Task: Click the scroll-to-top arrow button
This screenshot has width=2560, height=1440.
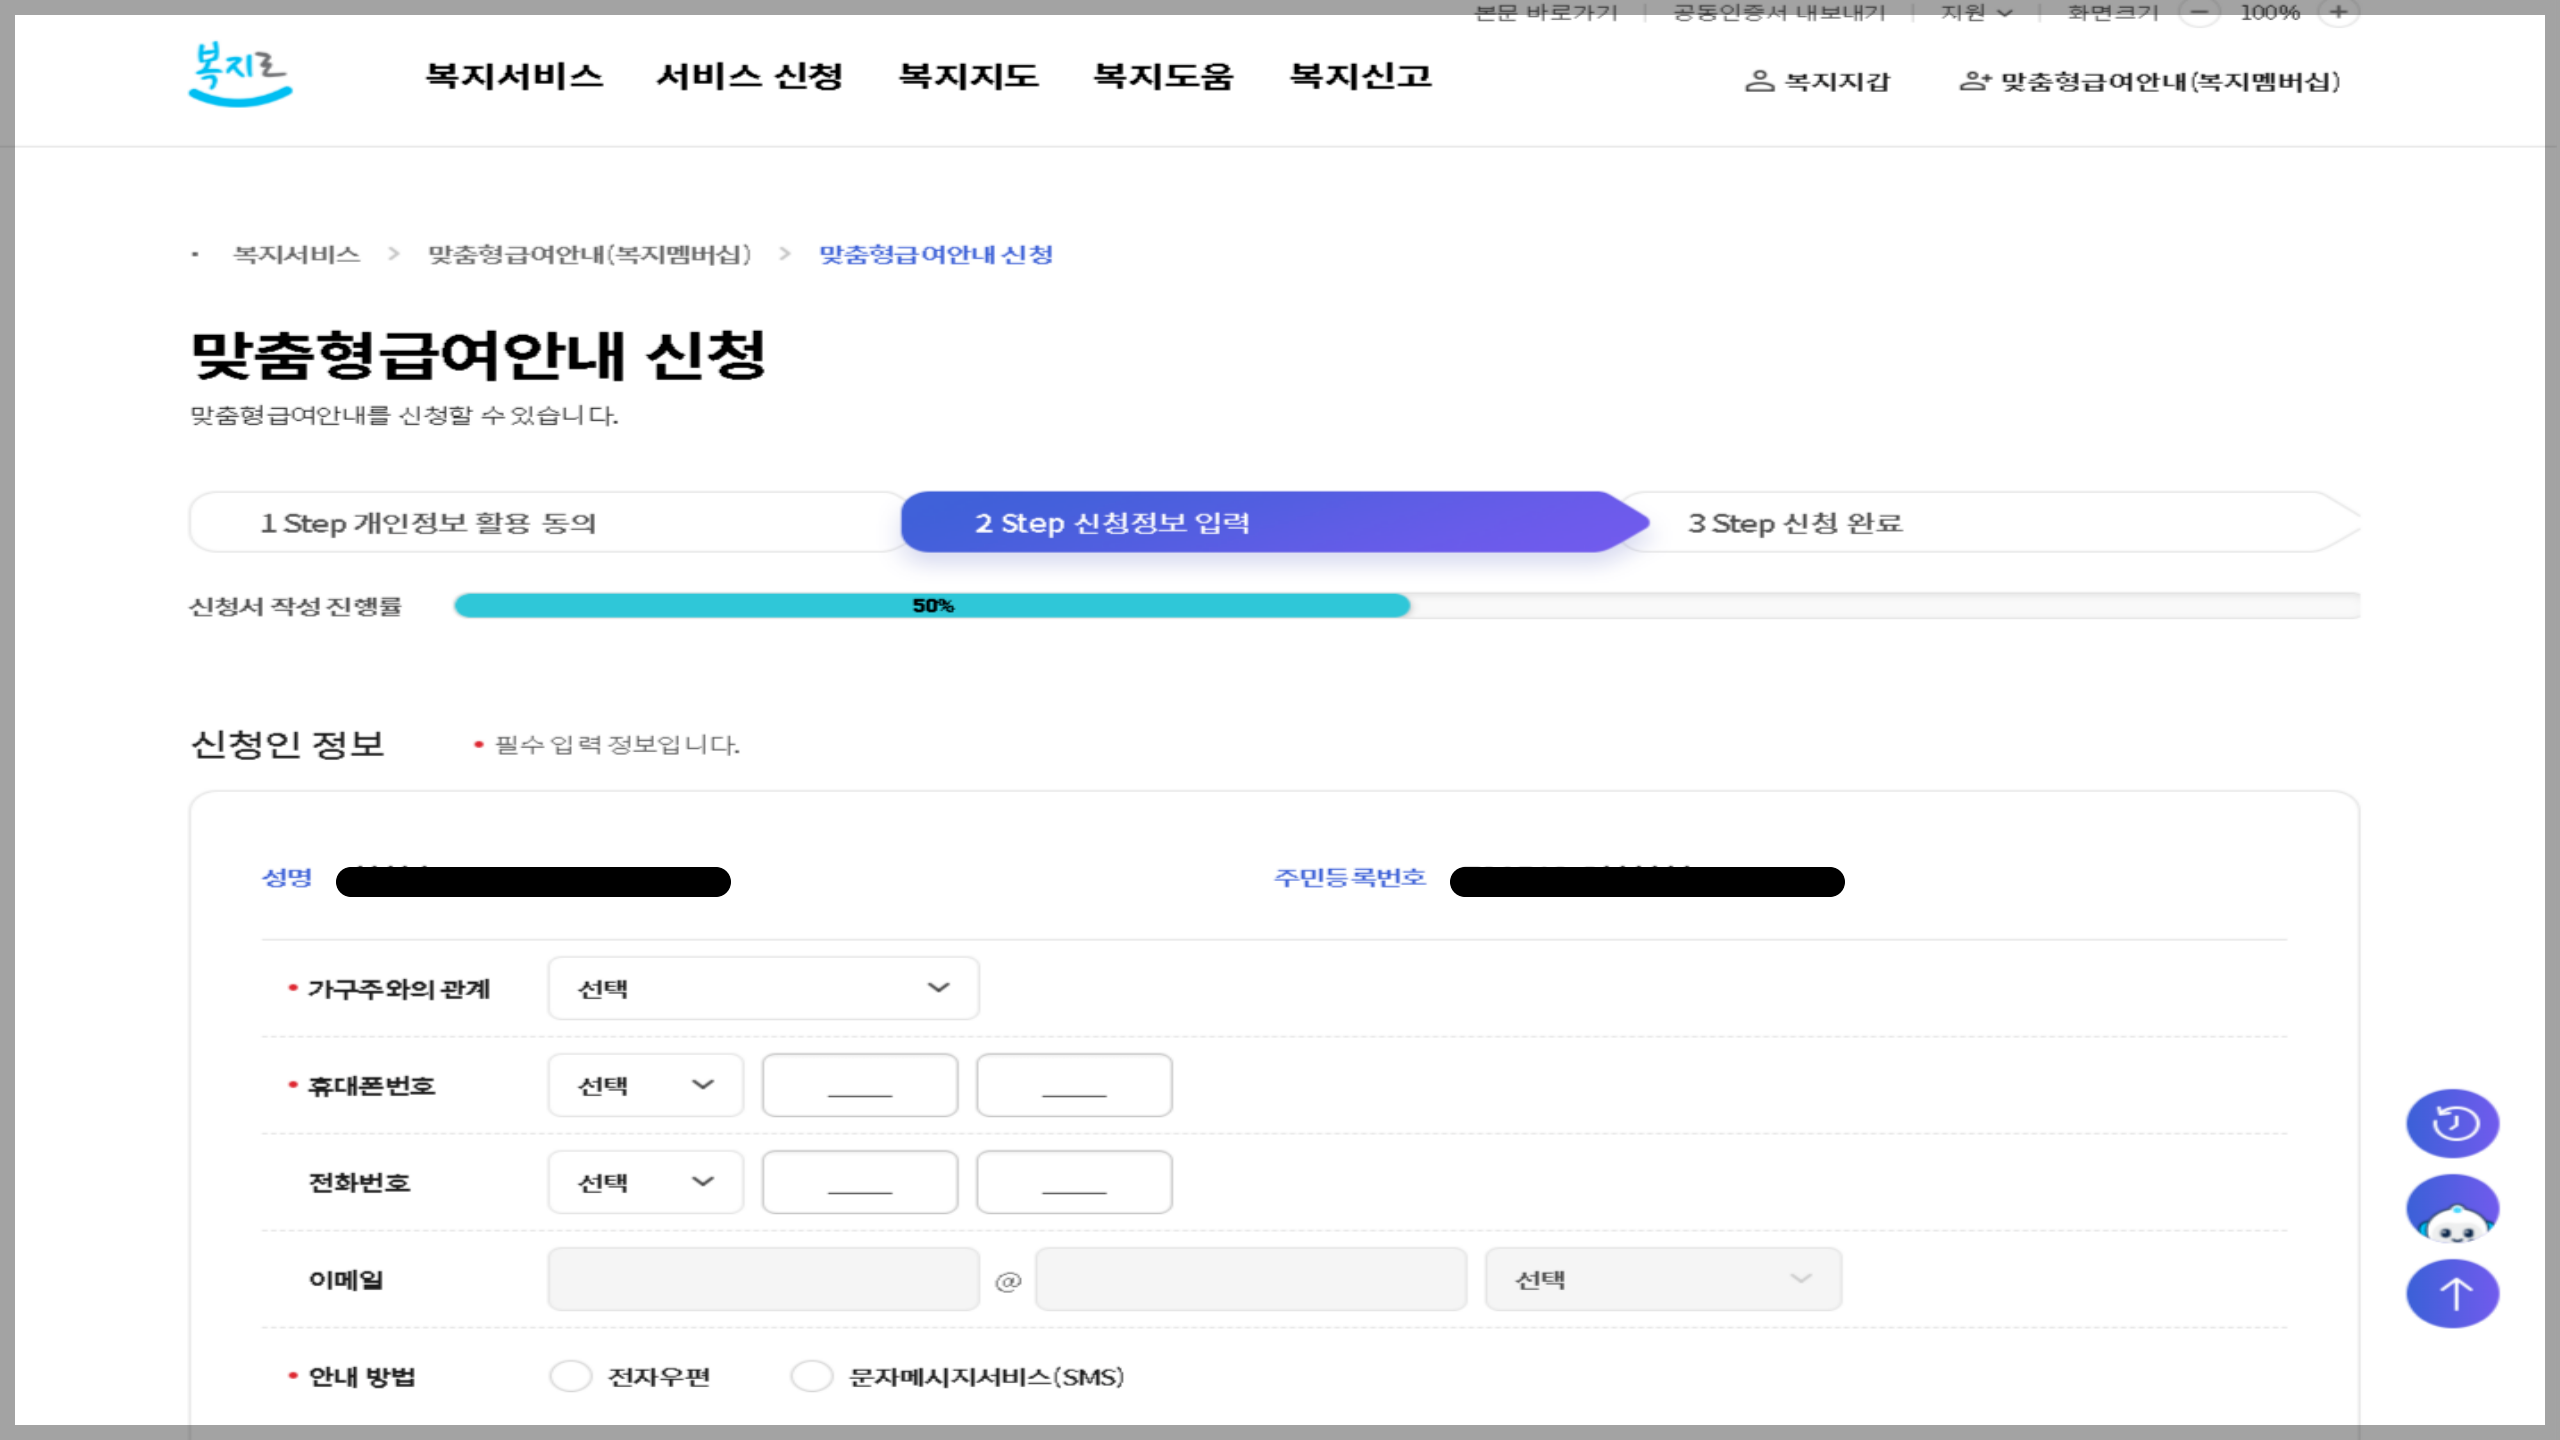Action: tap(2452, 1294)
